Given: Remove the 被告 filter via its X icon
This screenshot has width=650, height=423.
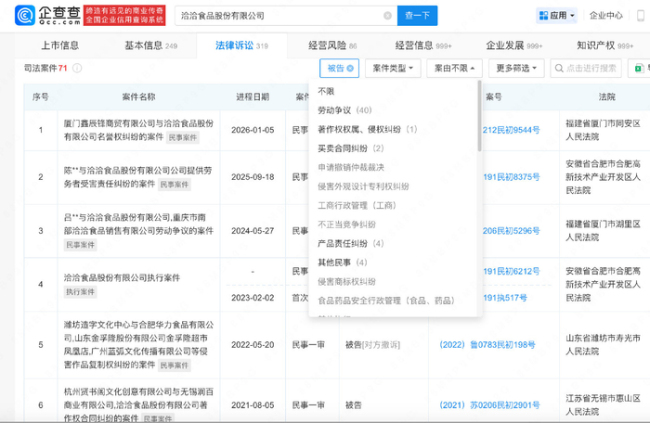Looking at the screenshot, I should pyautogui.click(x=350, y=68).
